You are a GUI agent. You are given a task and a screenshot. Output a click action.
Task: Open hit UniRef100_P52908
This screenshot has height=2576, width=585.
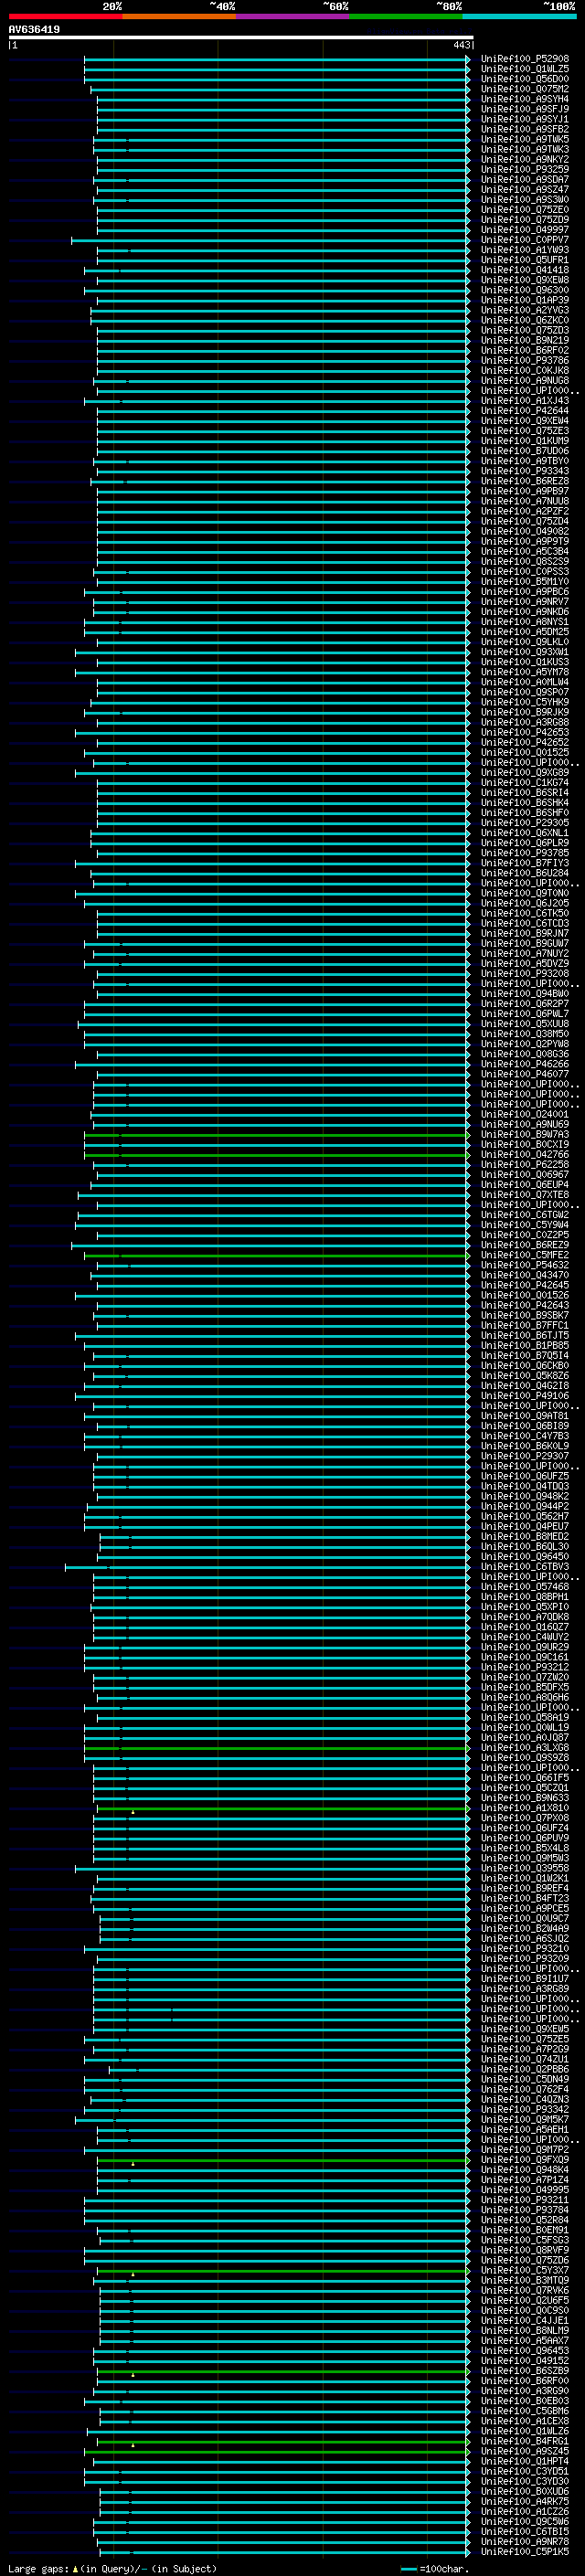[524, 59]
